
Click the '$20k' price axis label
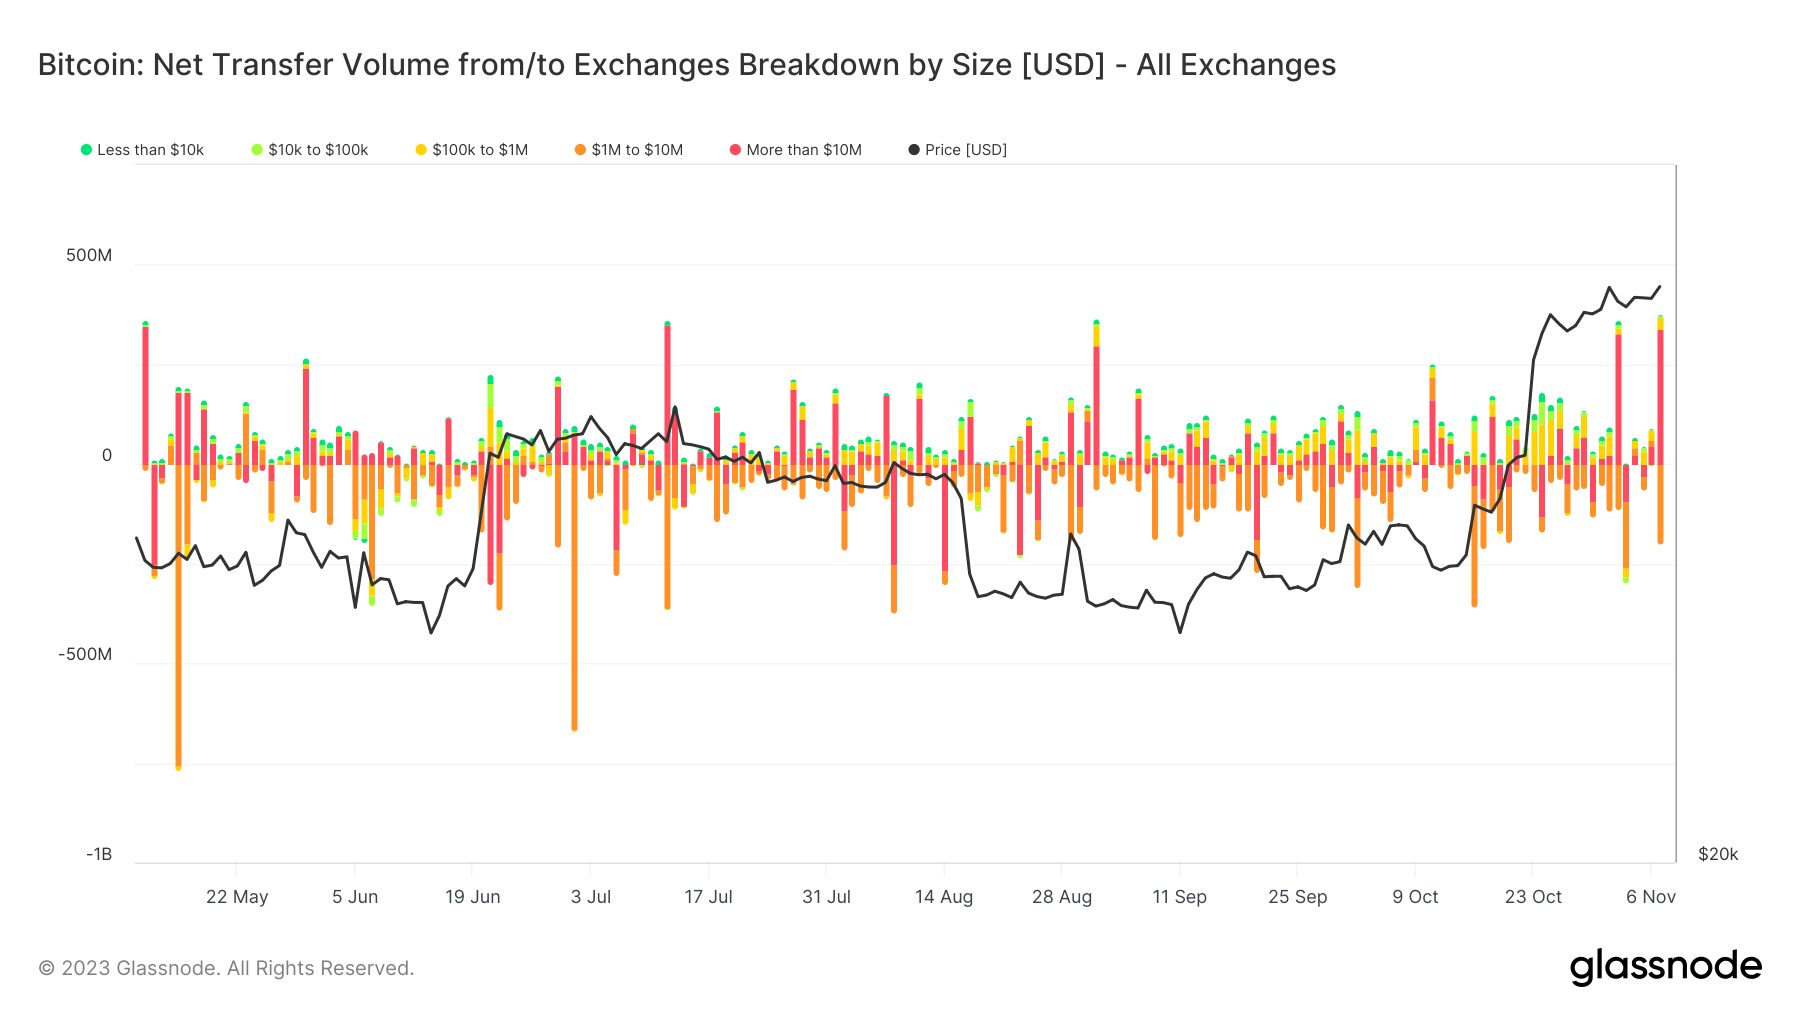pyautogui.click(x=1718, y=855)
